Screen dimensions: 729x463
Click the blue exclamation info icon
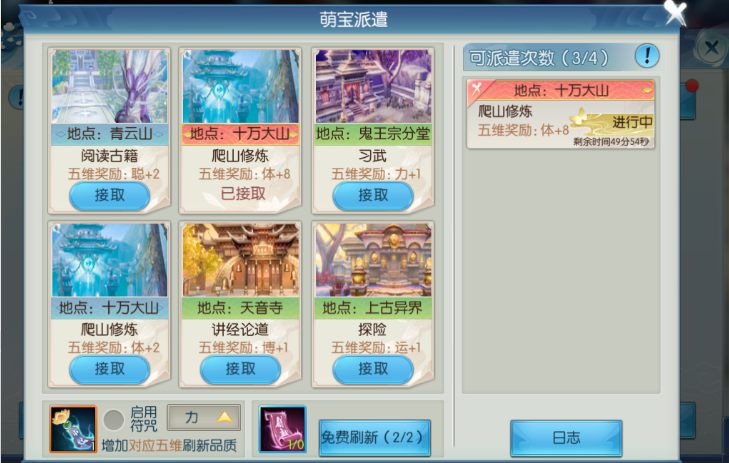click(x=647, y=56)
